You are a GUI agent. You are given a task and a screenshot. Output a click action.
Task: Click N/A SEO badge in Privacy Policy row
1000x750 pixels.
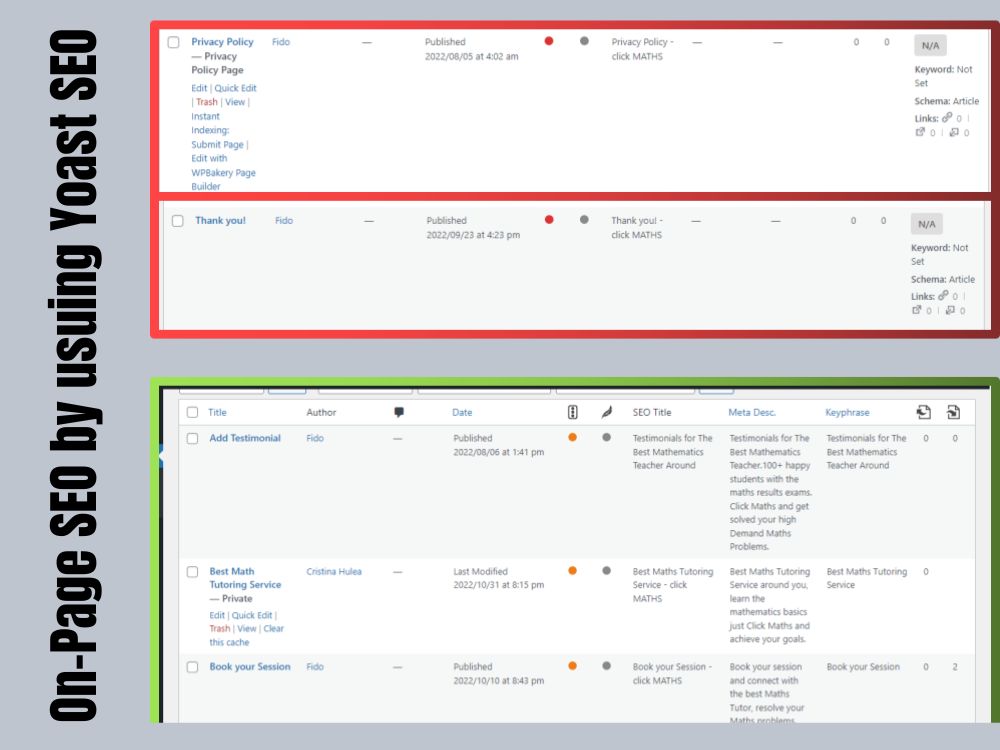(x=930, y=45)
